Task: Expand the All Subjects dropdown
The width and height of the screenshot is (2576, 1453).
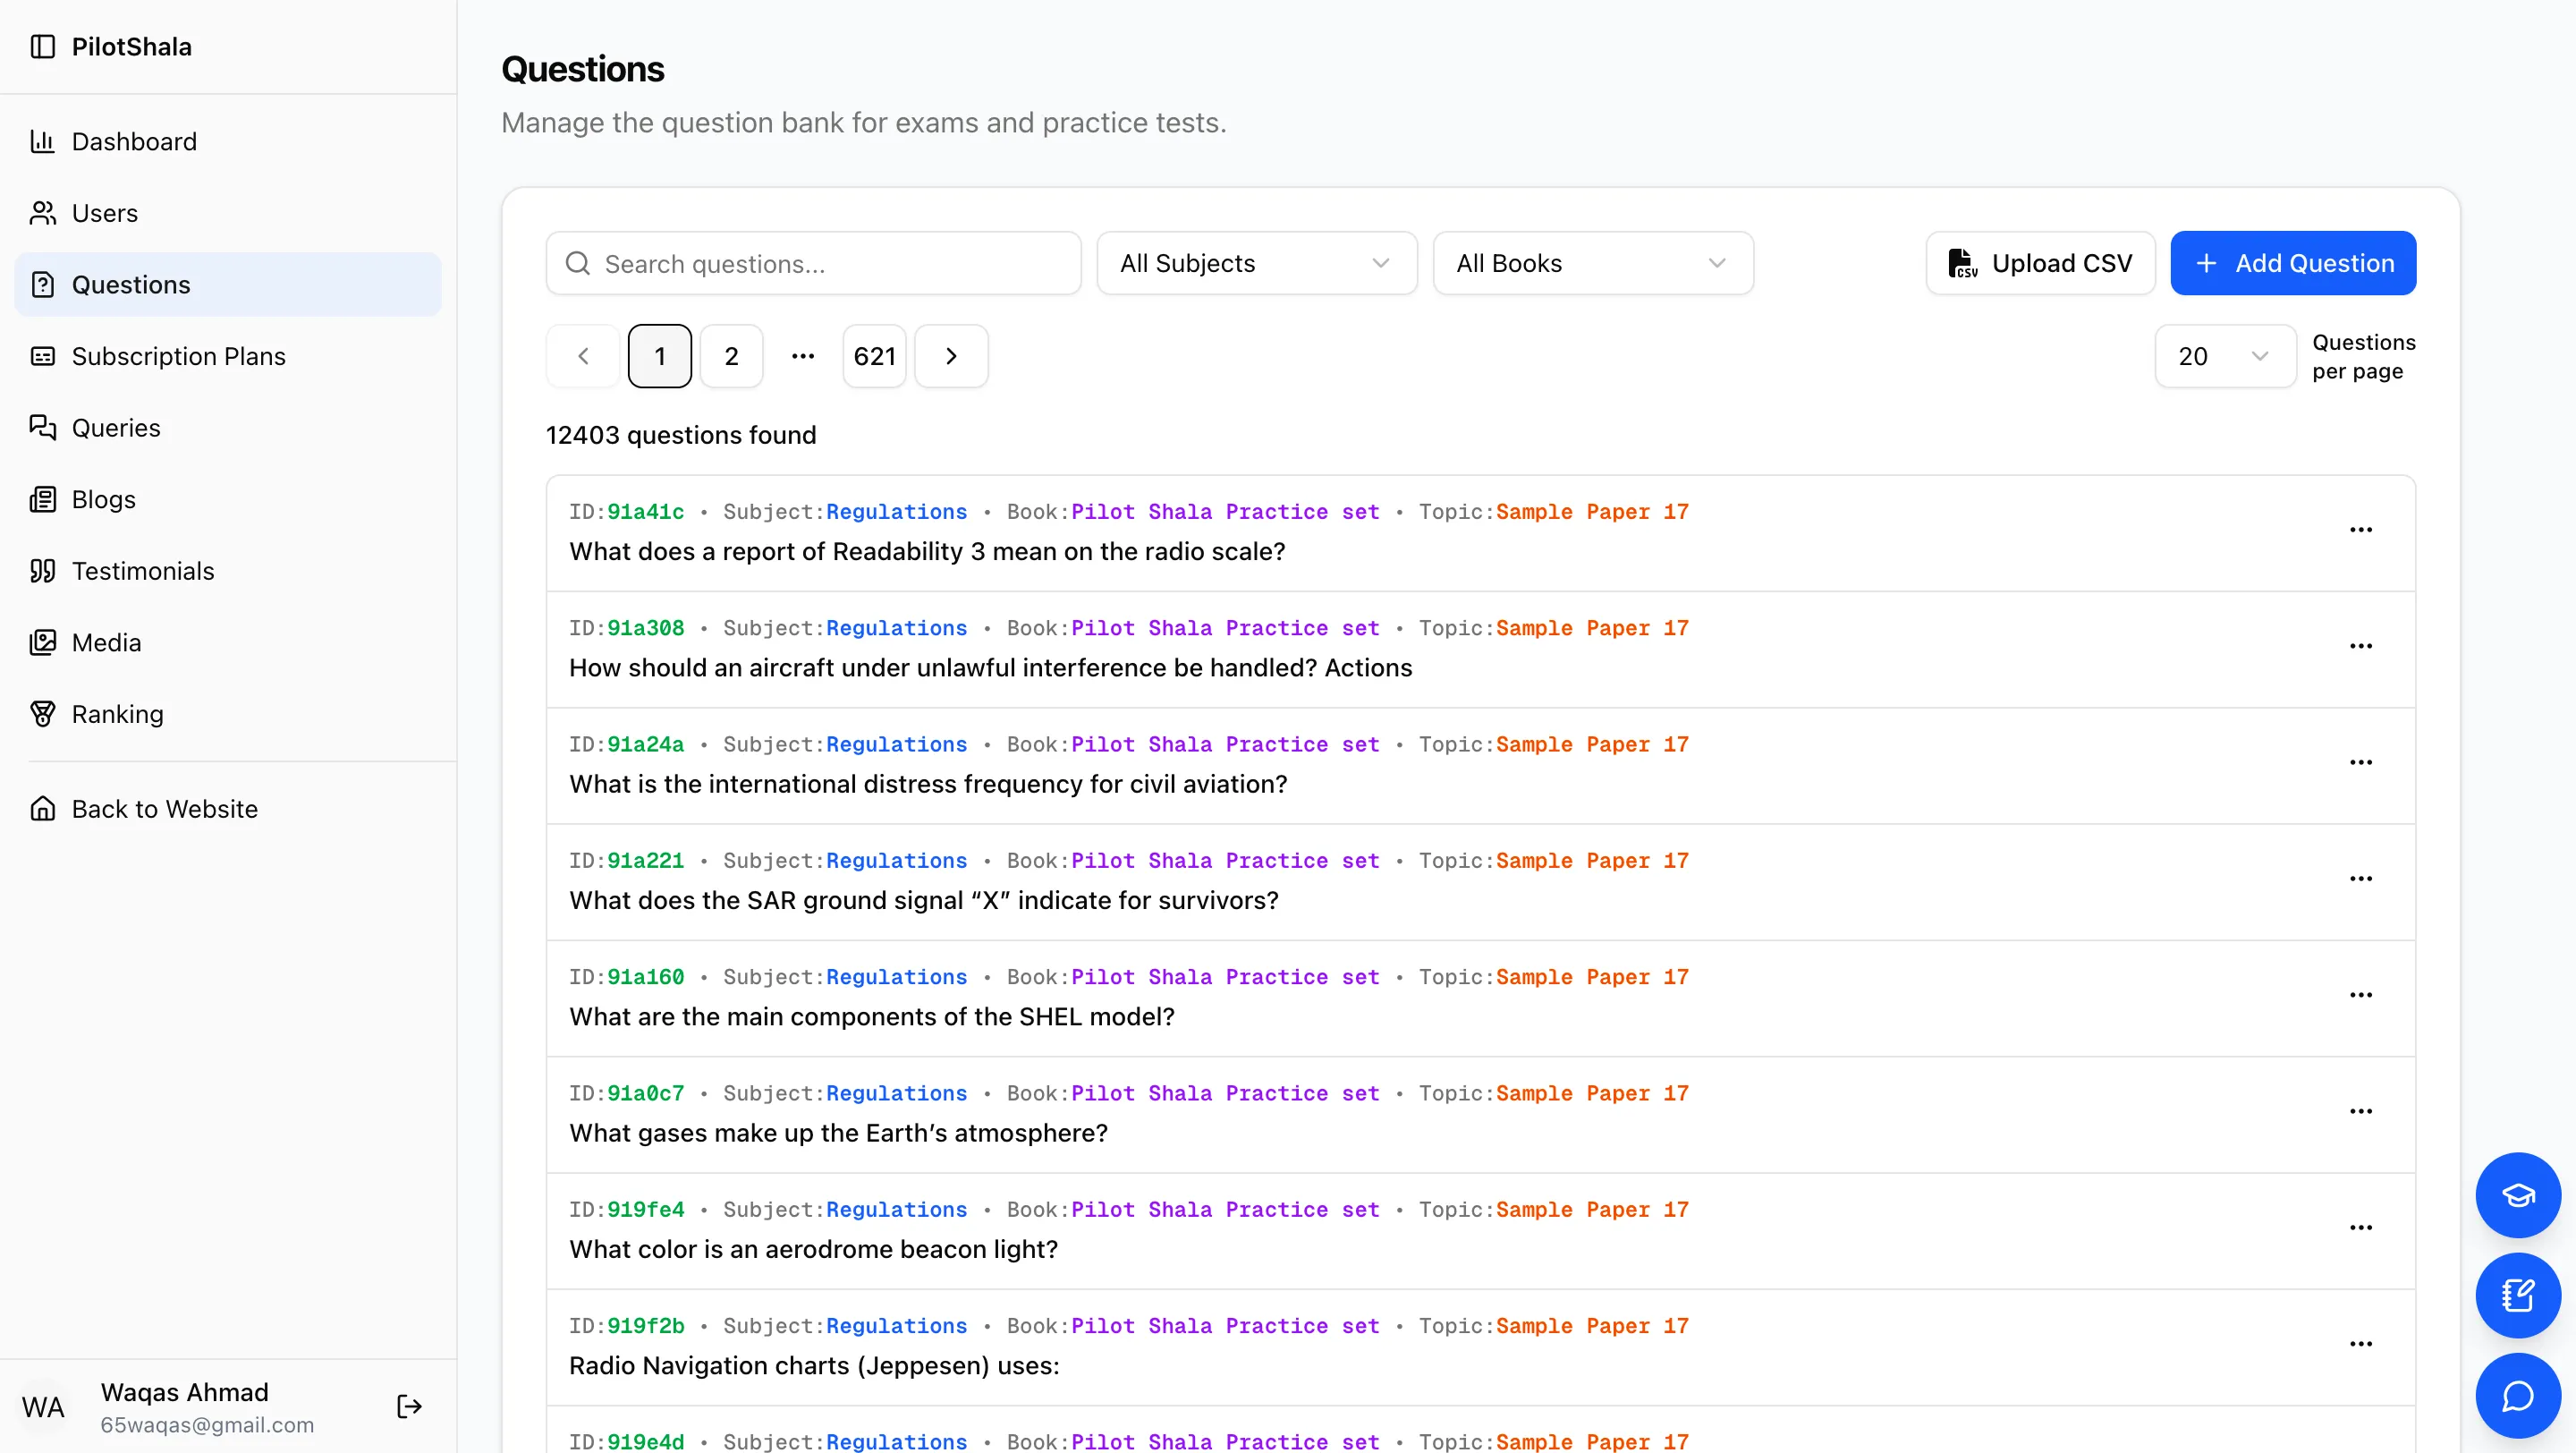Action: (x=1256, y=263)
